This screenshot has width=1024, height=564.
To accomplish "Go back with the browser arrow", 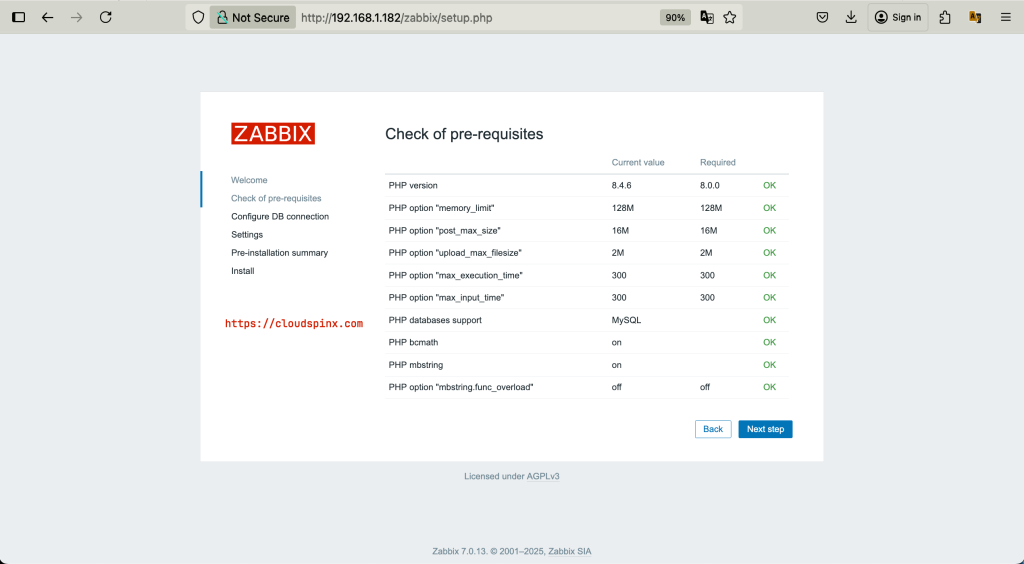I will [48, 18].
